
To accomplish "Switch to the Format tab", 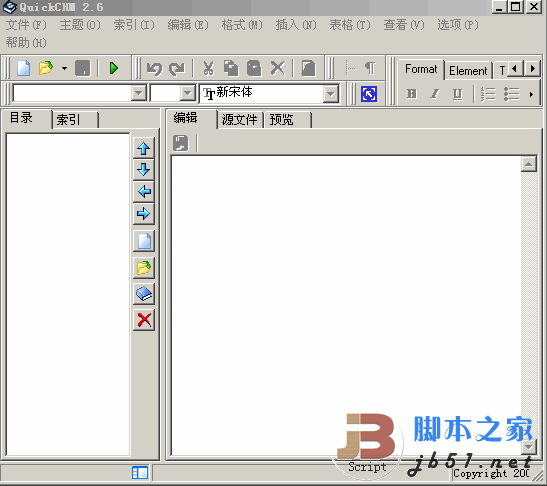I will [x=421, y=69].
